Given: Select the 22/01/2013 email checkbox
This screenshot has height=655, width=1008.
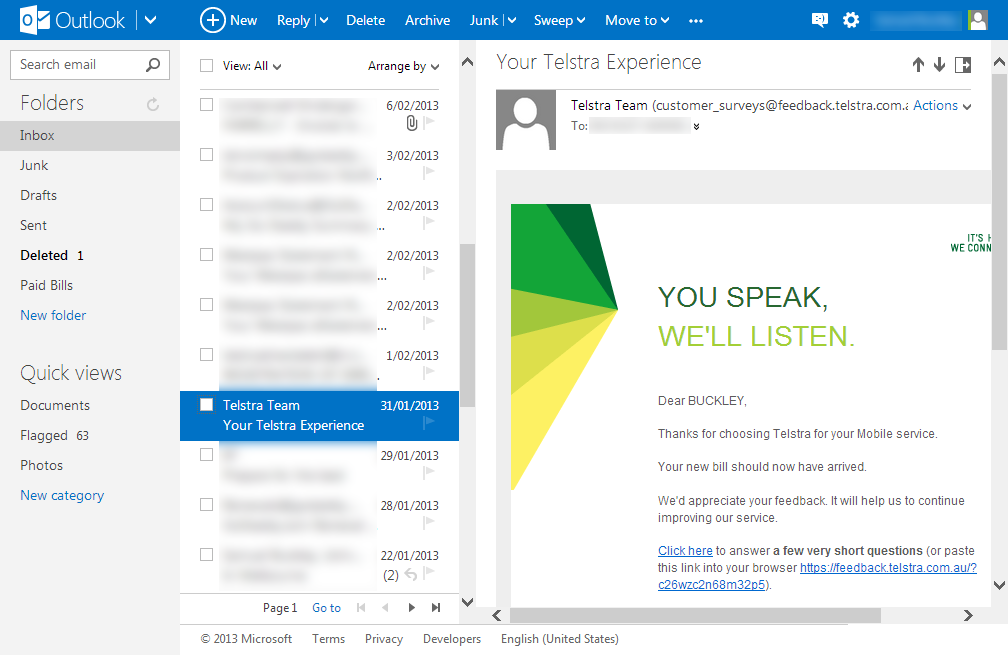Looking at the screenshot, I should pyautogui.click(x=206, y=555).
